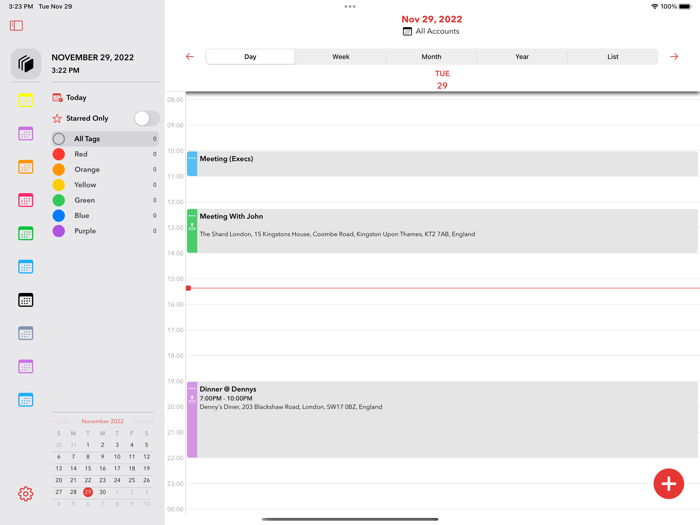This screenshot has width=700, height=525.
Task: Check the Wi-Fi status icon
Action: (654, 6)
